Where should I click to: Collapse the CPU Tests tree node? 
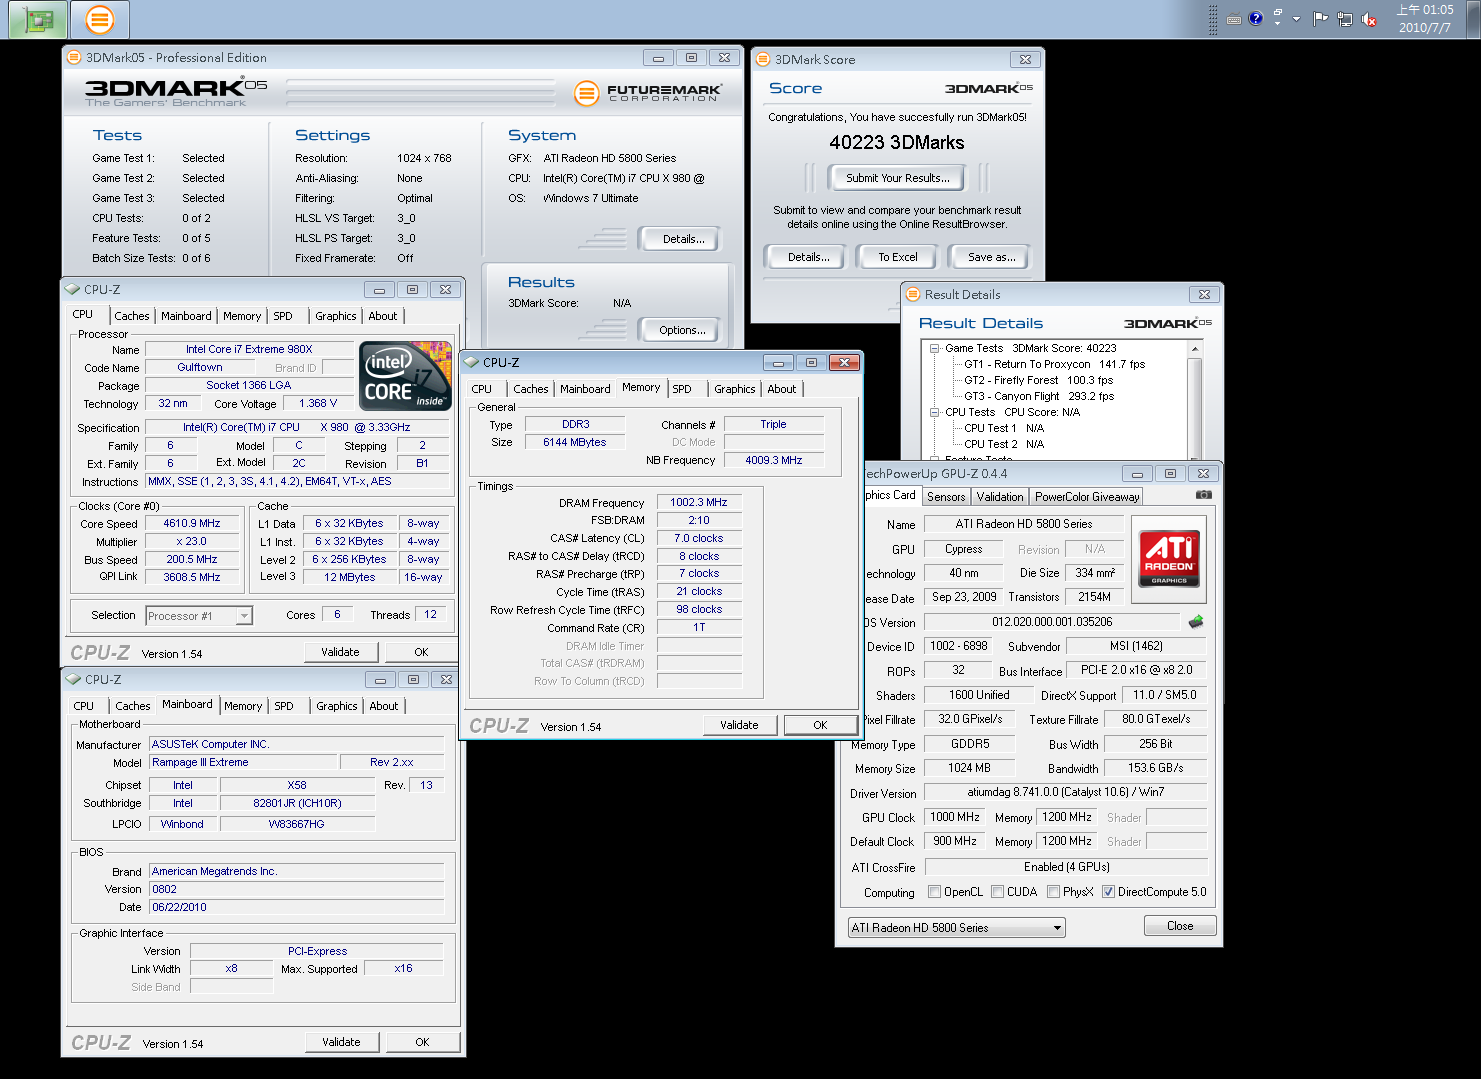coord(934,412)
